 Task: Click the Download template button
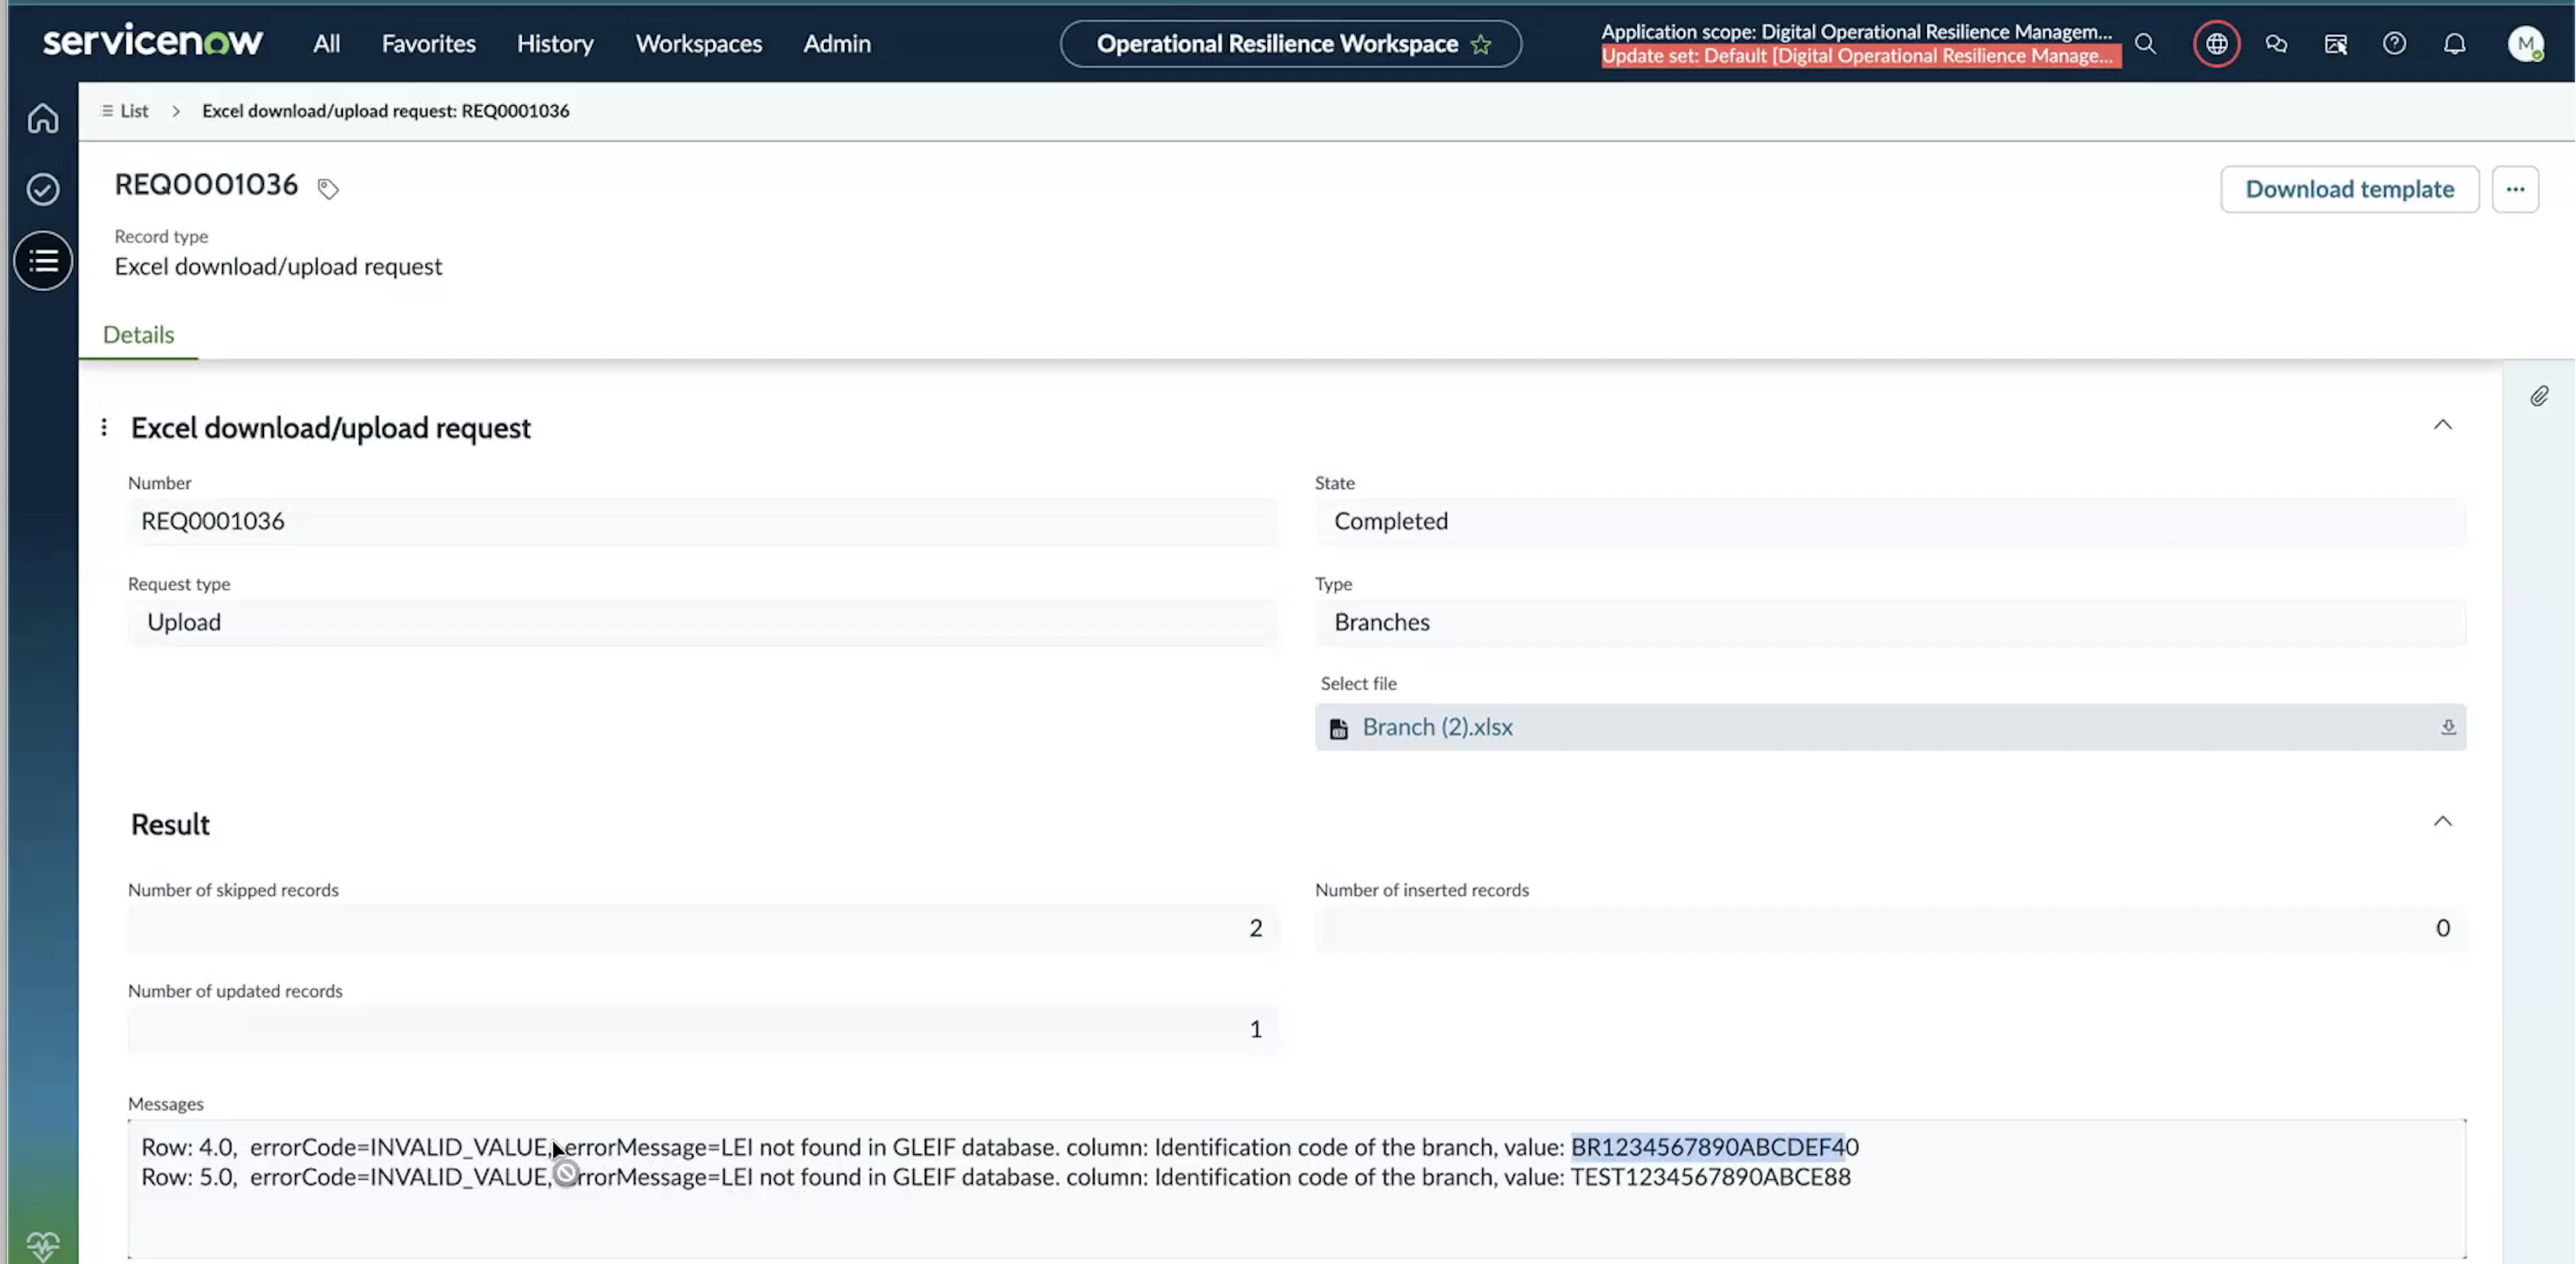[x=2350, y=189]
